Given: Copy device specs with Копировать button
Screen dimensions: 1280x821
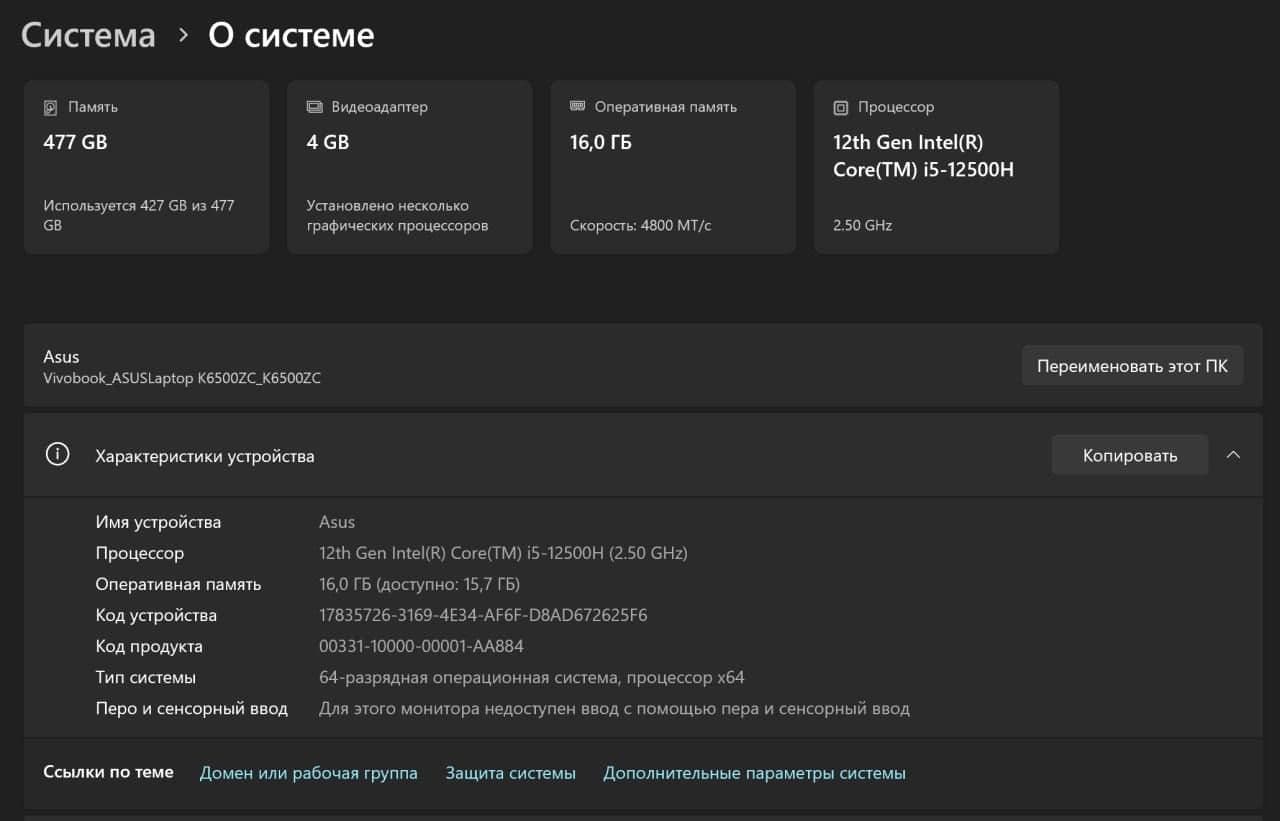Looking at the screenshot, I should 1130,455.
